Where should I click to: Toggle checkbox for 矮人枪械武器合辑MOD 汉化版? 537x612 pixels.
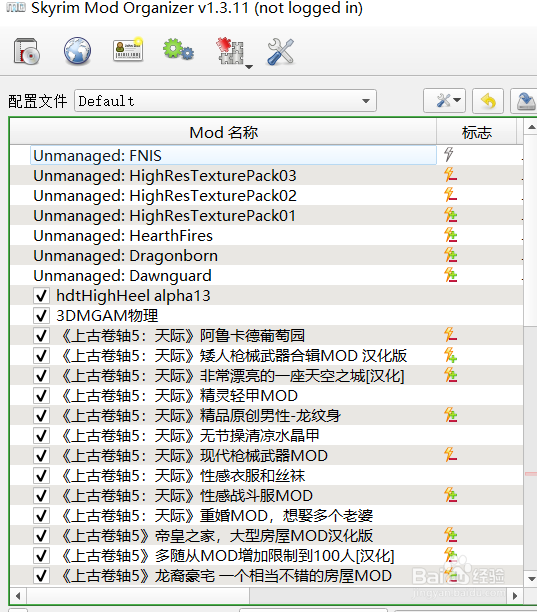click(41, 356)
